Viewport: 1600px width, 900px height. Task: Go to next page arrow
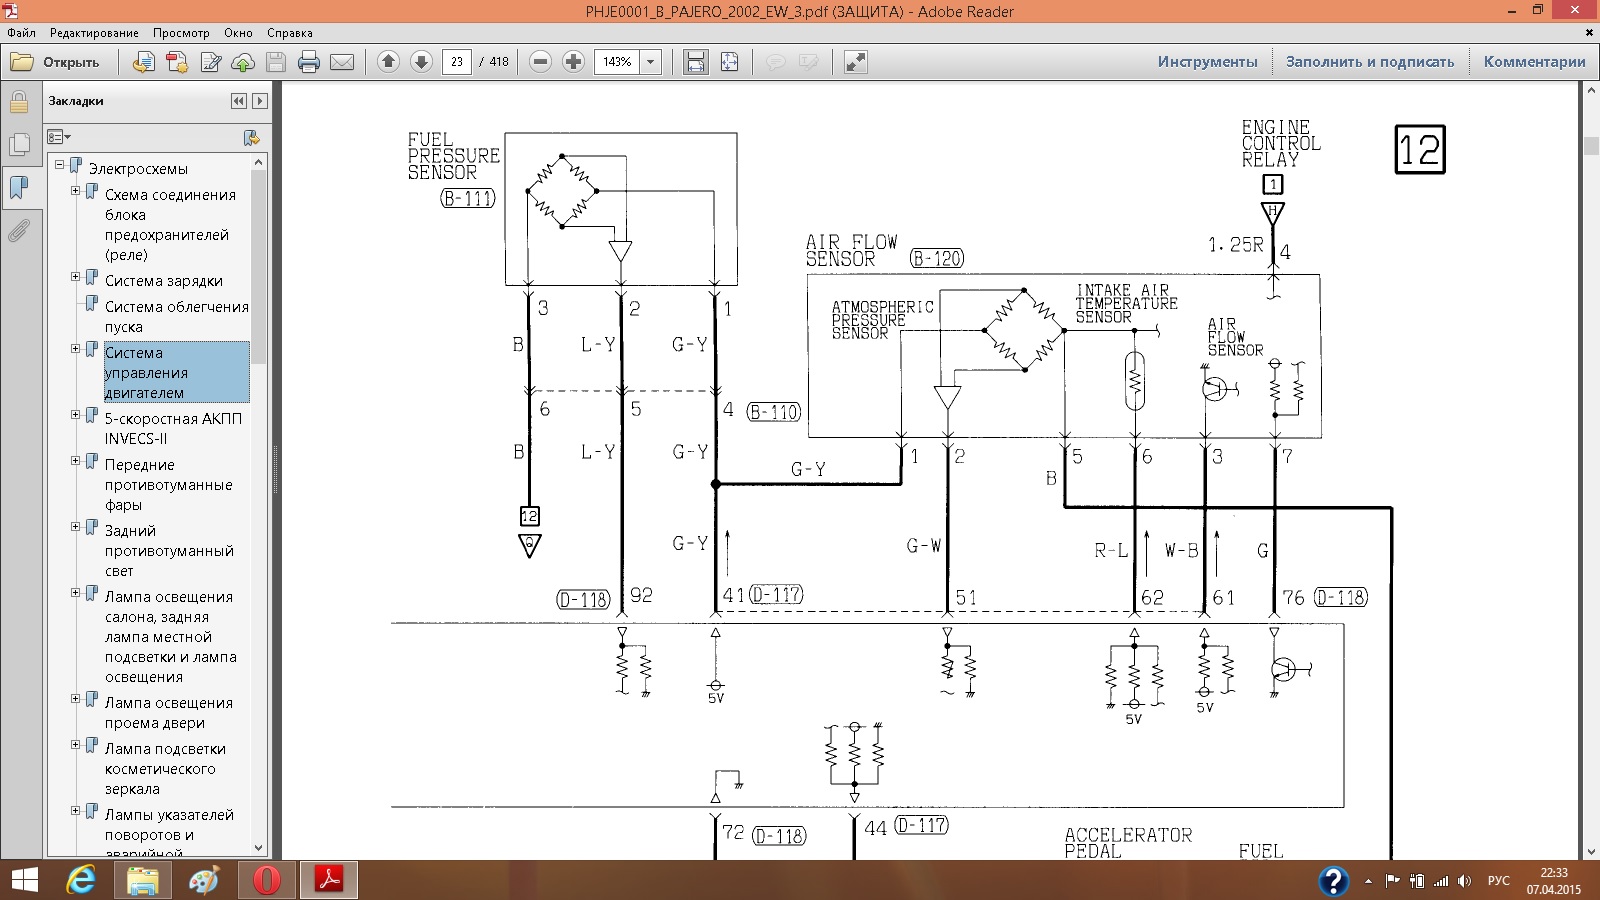coord(421,62)
